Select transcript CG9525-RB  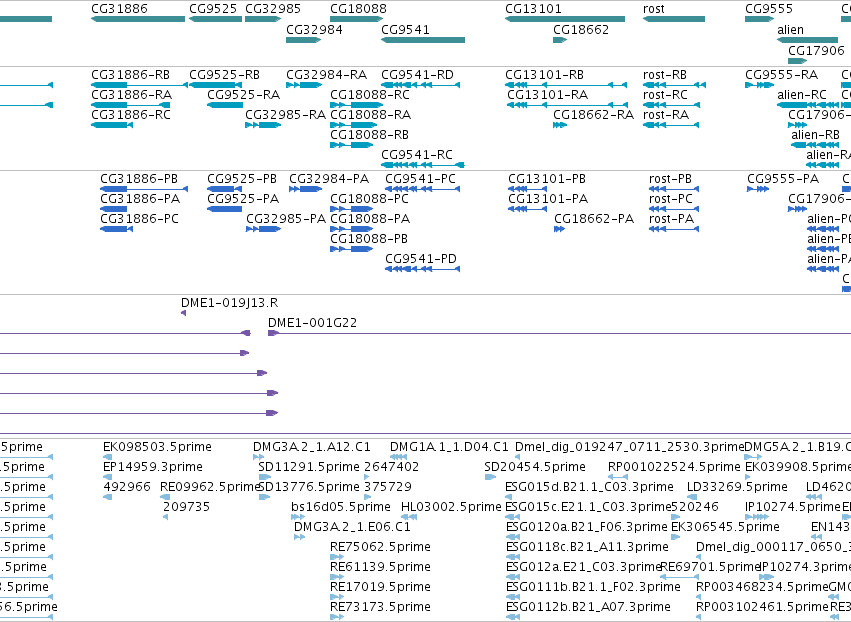225,75
